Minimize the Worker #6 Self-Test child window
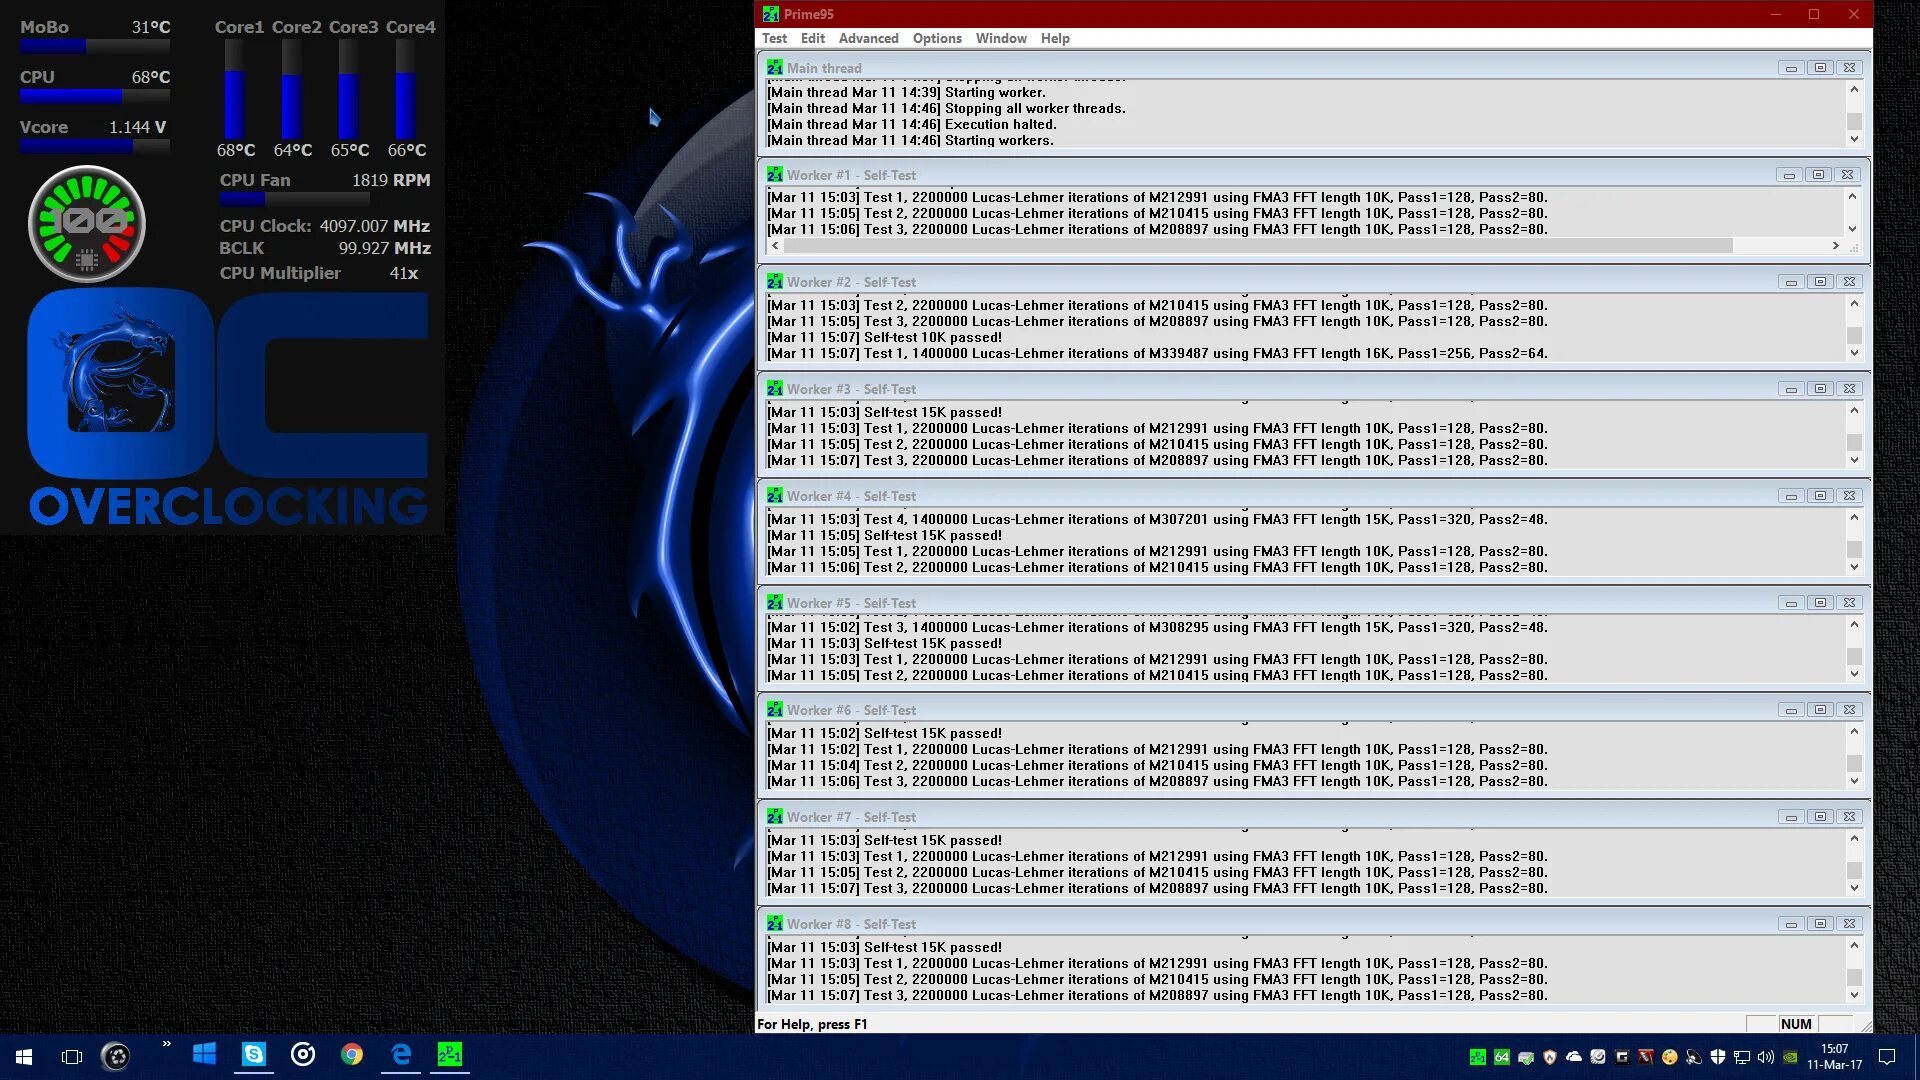 click(x=1791, y=710)
